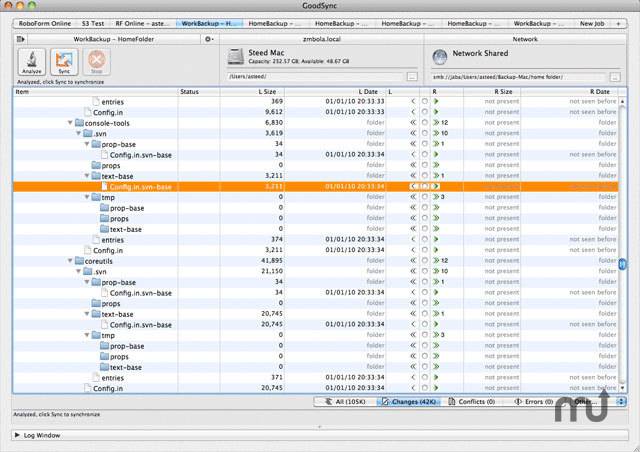The image size is (640, 452).
Task: Start synchronization with the Sync icon
Action: click(64, 62)
